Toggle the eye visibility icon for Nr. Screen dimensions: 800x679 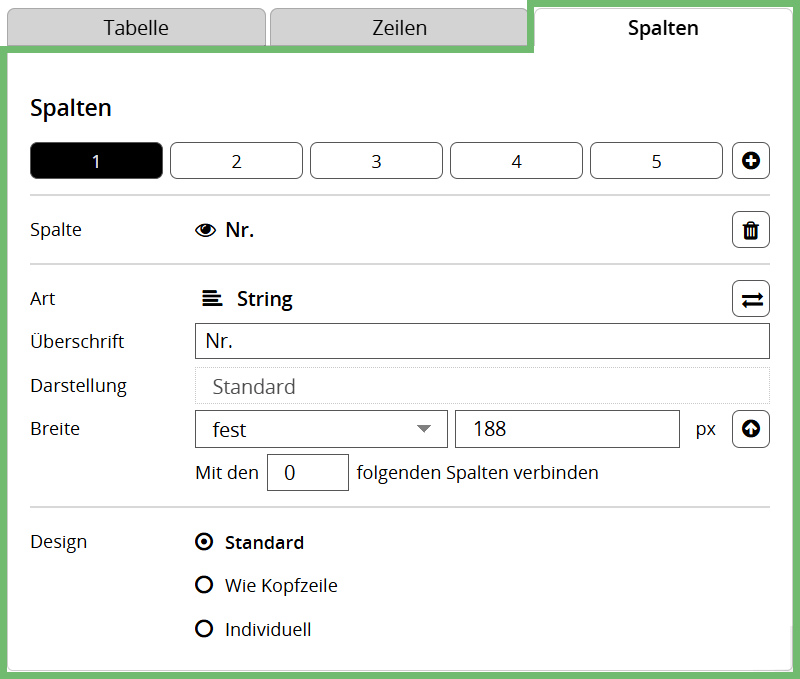(205, 230)
